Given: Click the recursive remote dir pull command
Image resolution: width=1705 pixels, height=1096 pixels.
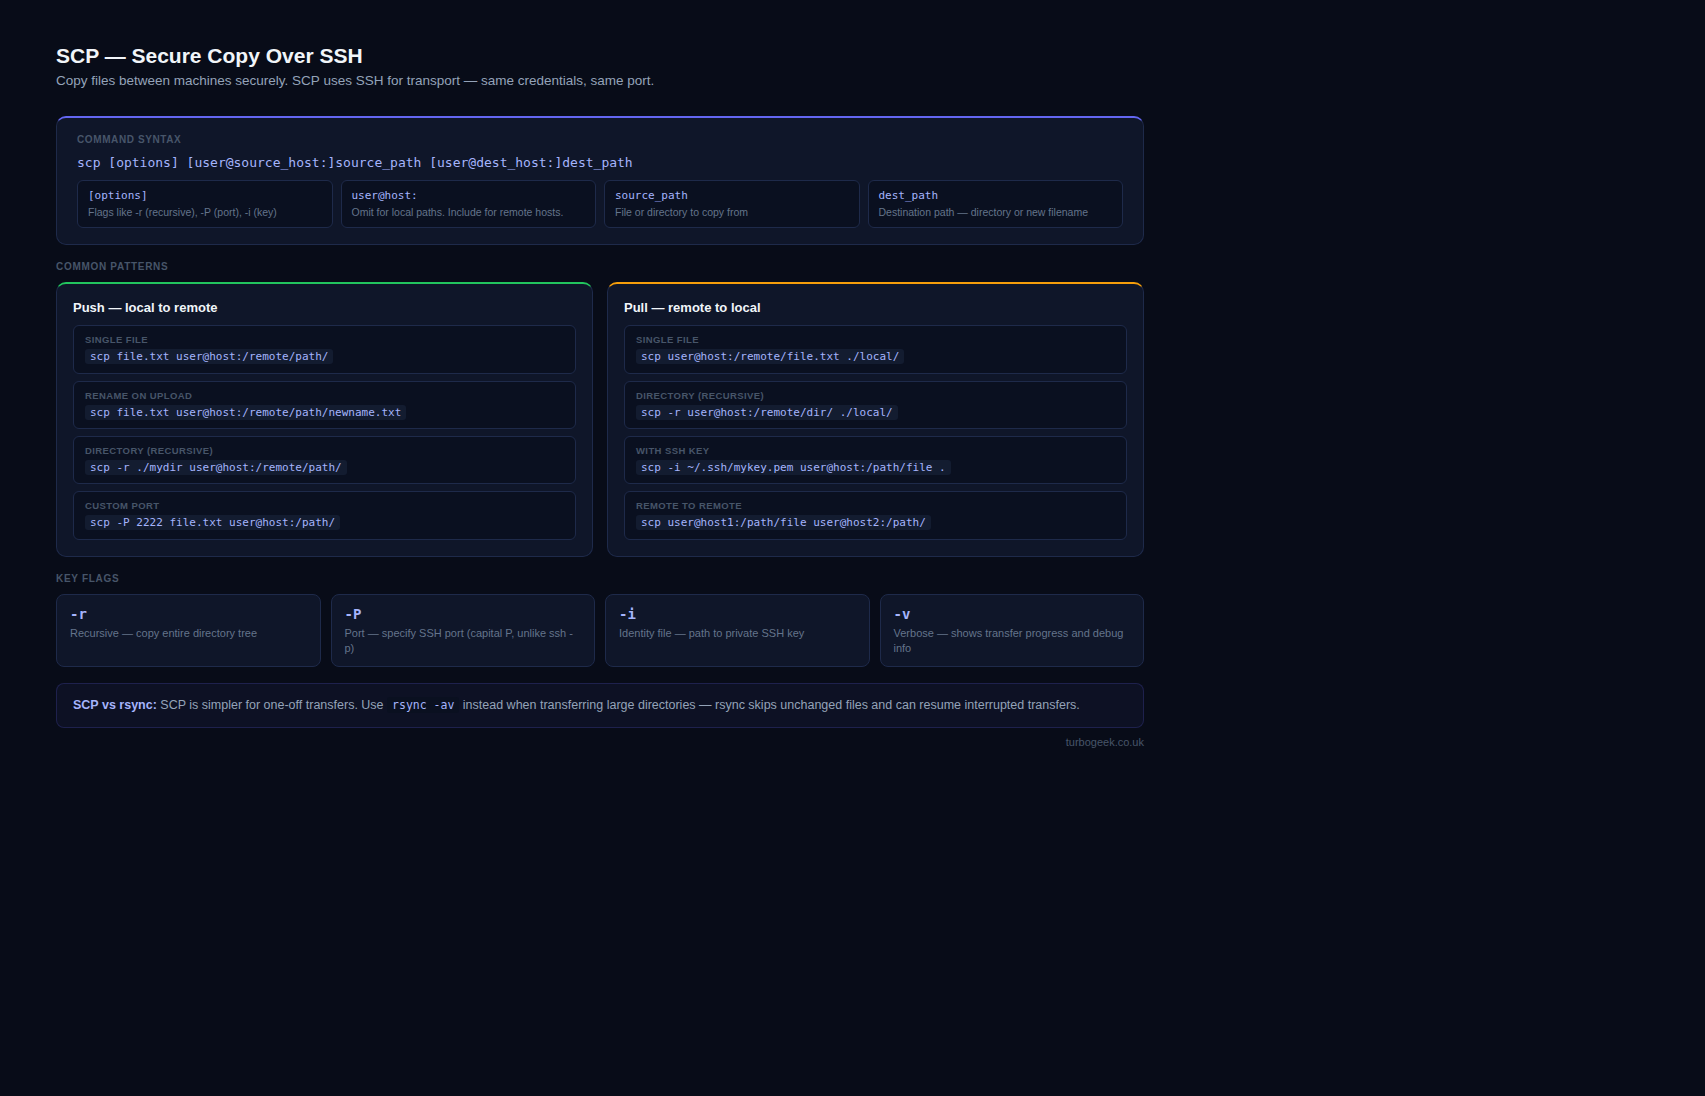Looking at the screenshot, I should tap(766, 412).
